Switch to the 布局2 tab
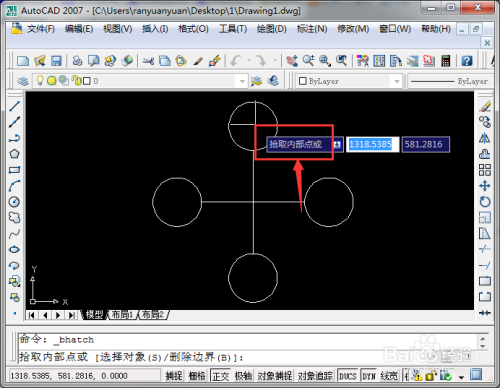 (x=153, y=315)
